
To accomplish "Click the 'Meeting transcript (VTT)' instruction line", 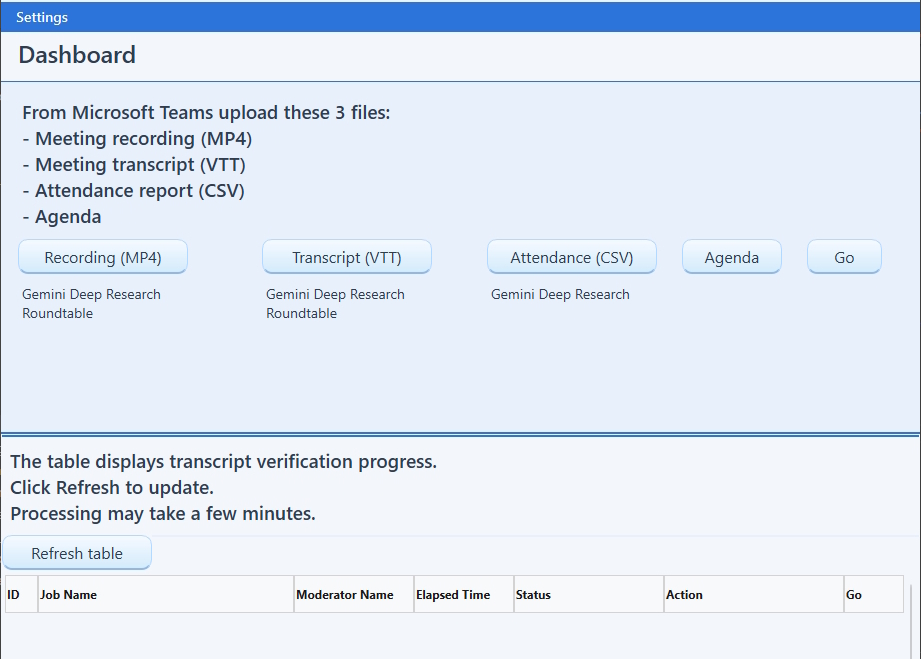I will click(x=134, y=164).
